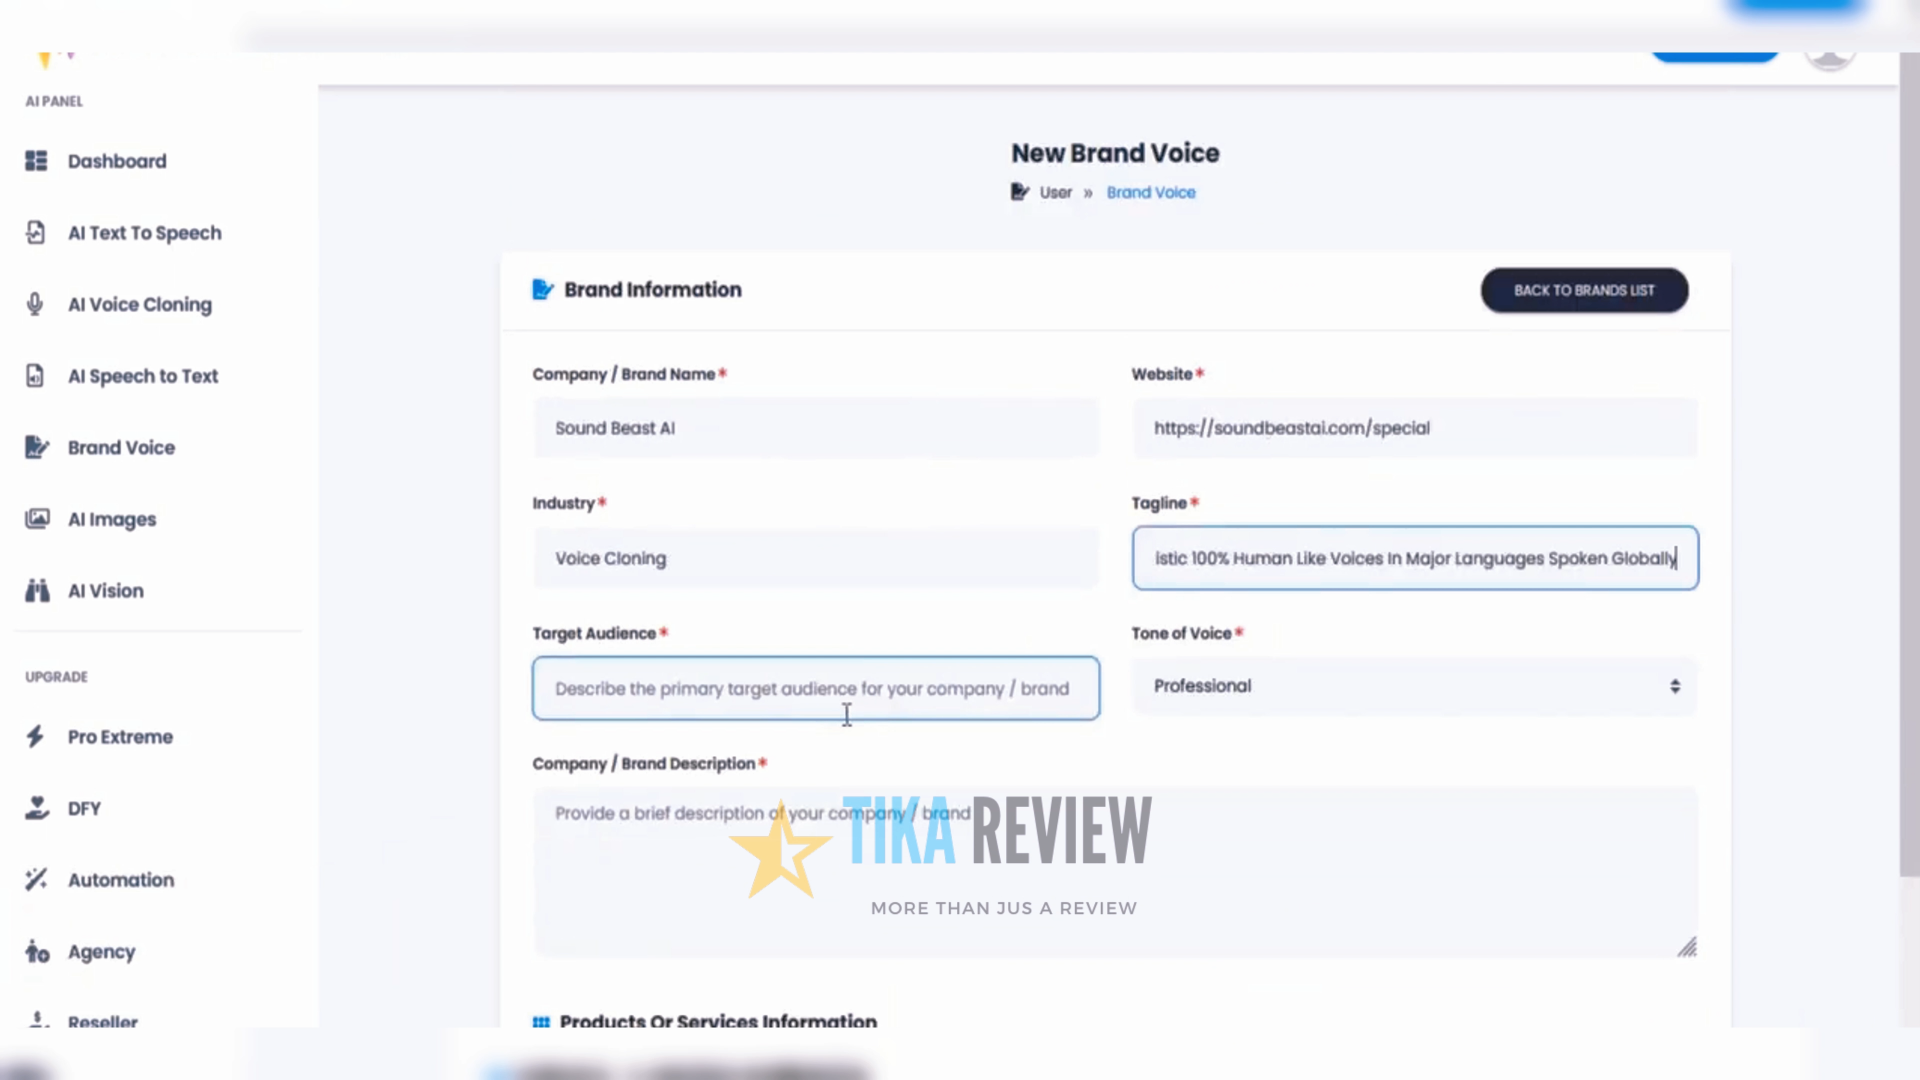1920x1080 pixels.
Task: Click the User breadcrumb entry
Action: tap(1055, 192)
